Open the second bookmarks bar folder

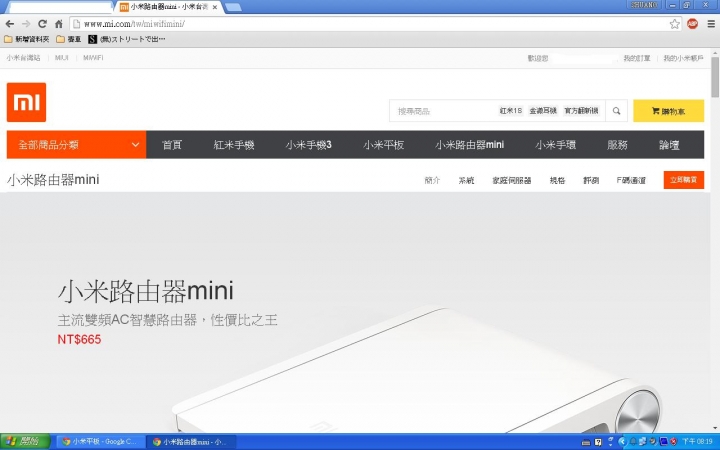tap(69, 39)
